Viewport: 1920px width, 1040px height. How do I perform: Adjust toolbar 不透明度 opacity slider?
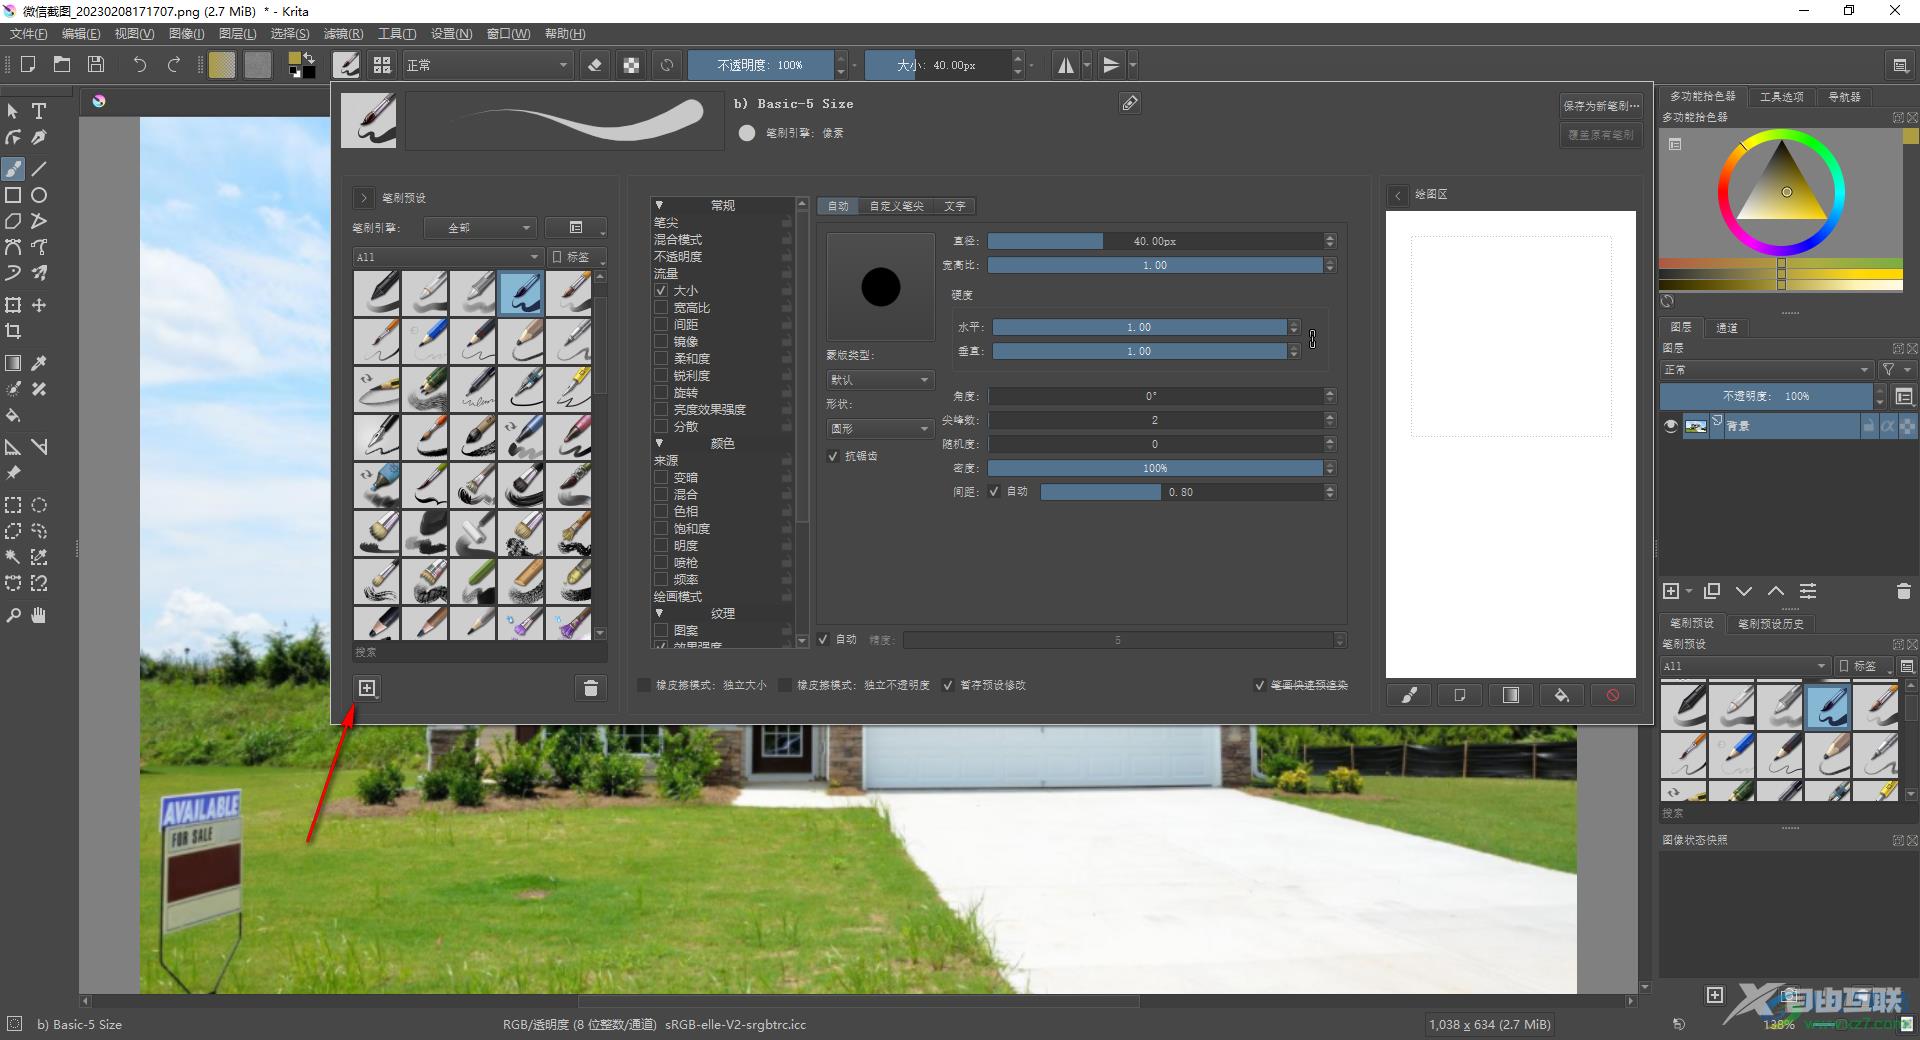[760, 65]
